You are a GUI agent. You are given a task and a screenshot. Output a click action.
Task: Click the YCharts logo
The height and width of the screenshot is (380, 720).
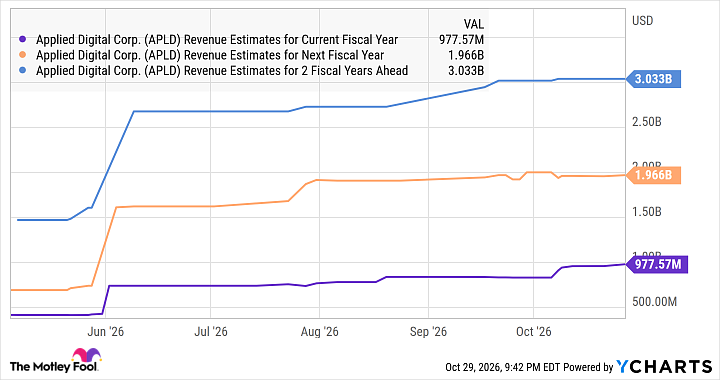pos(664,366)
